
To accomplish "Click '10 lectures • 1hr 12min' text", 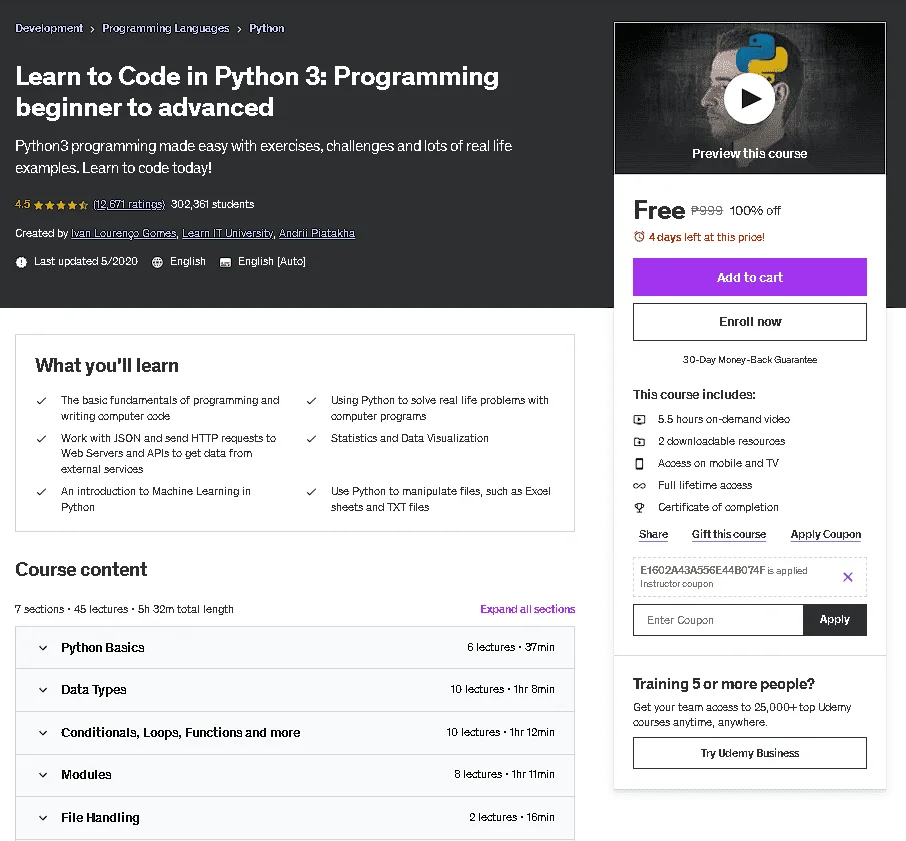I will click(500, 732).
